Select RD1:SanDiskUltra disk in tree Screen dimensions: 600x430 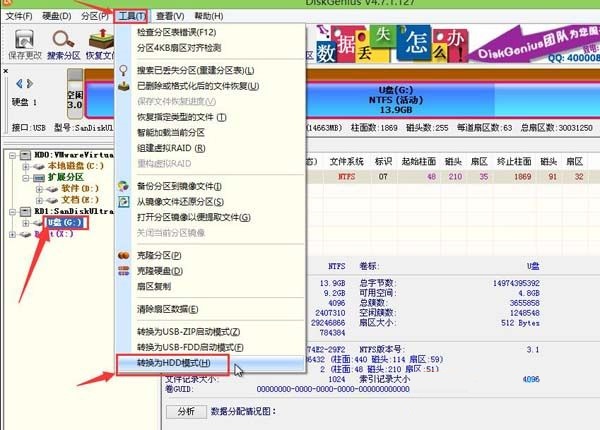(74, 211)
